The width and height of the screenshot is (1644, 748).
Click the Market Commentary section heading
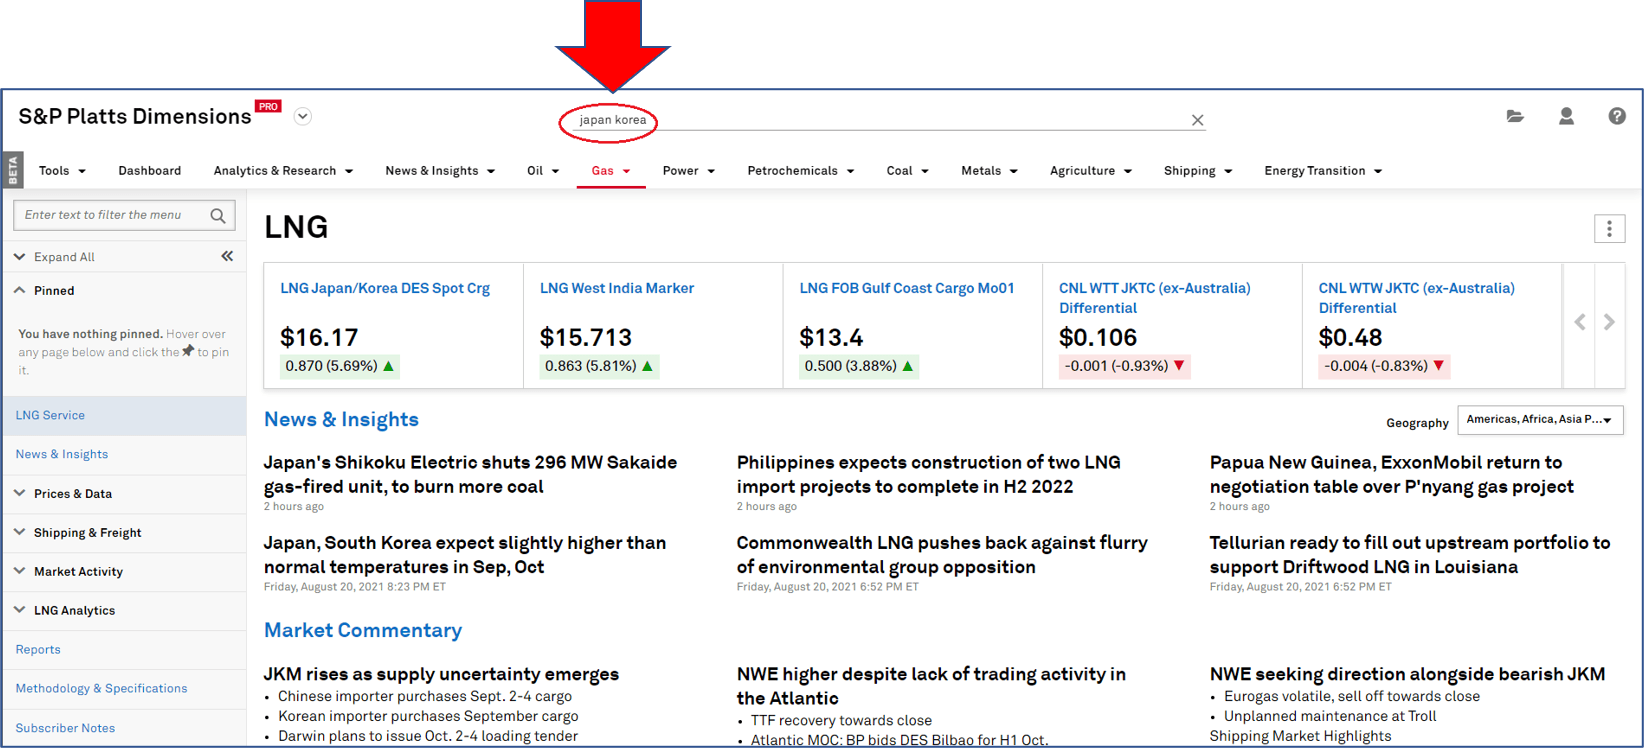pos(363,631)
